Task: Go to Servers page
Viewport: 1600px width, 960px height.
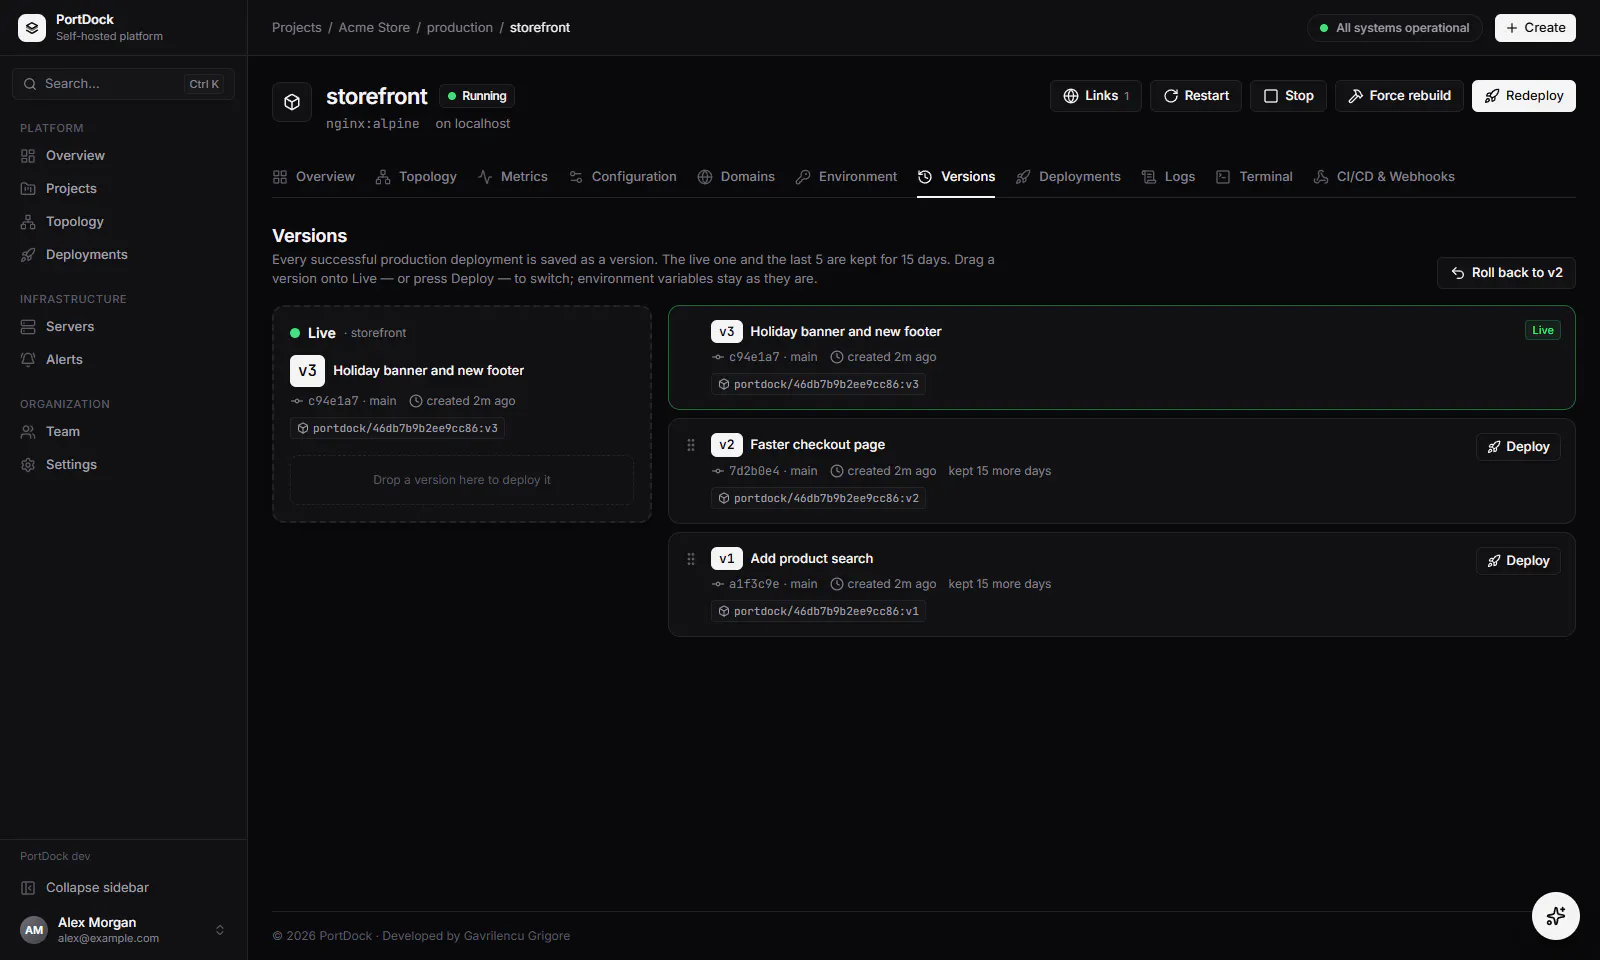Action: (x=123, y=327)
